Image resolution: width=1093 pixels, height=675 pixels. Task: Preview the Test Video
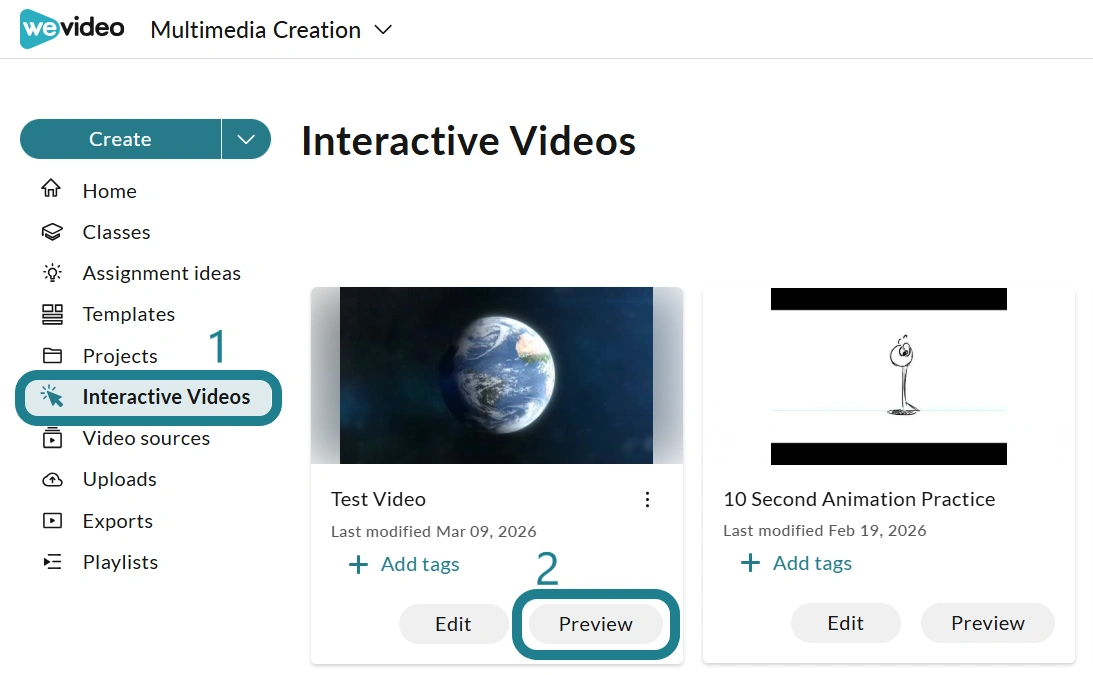[x=595, y=624]
